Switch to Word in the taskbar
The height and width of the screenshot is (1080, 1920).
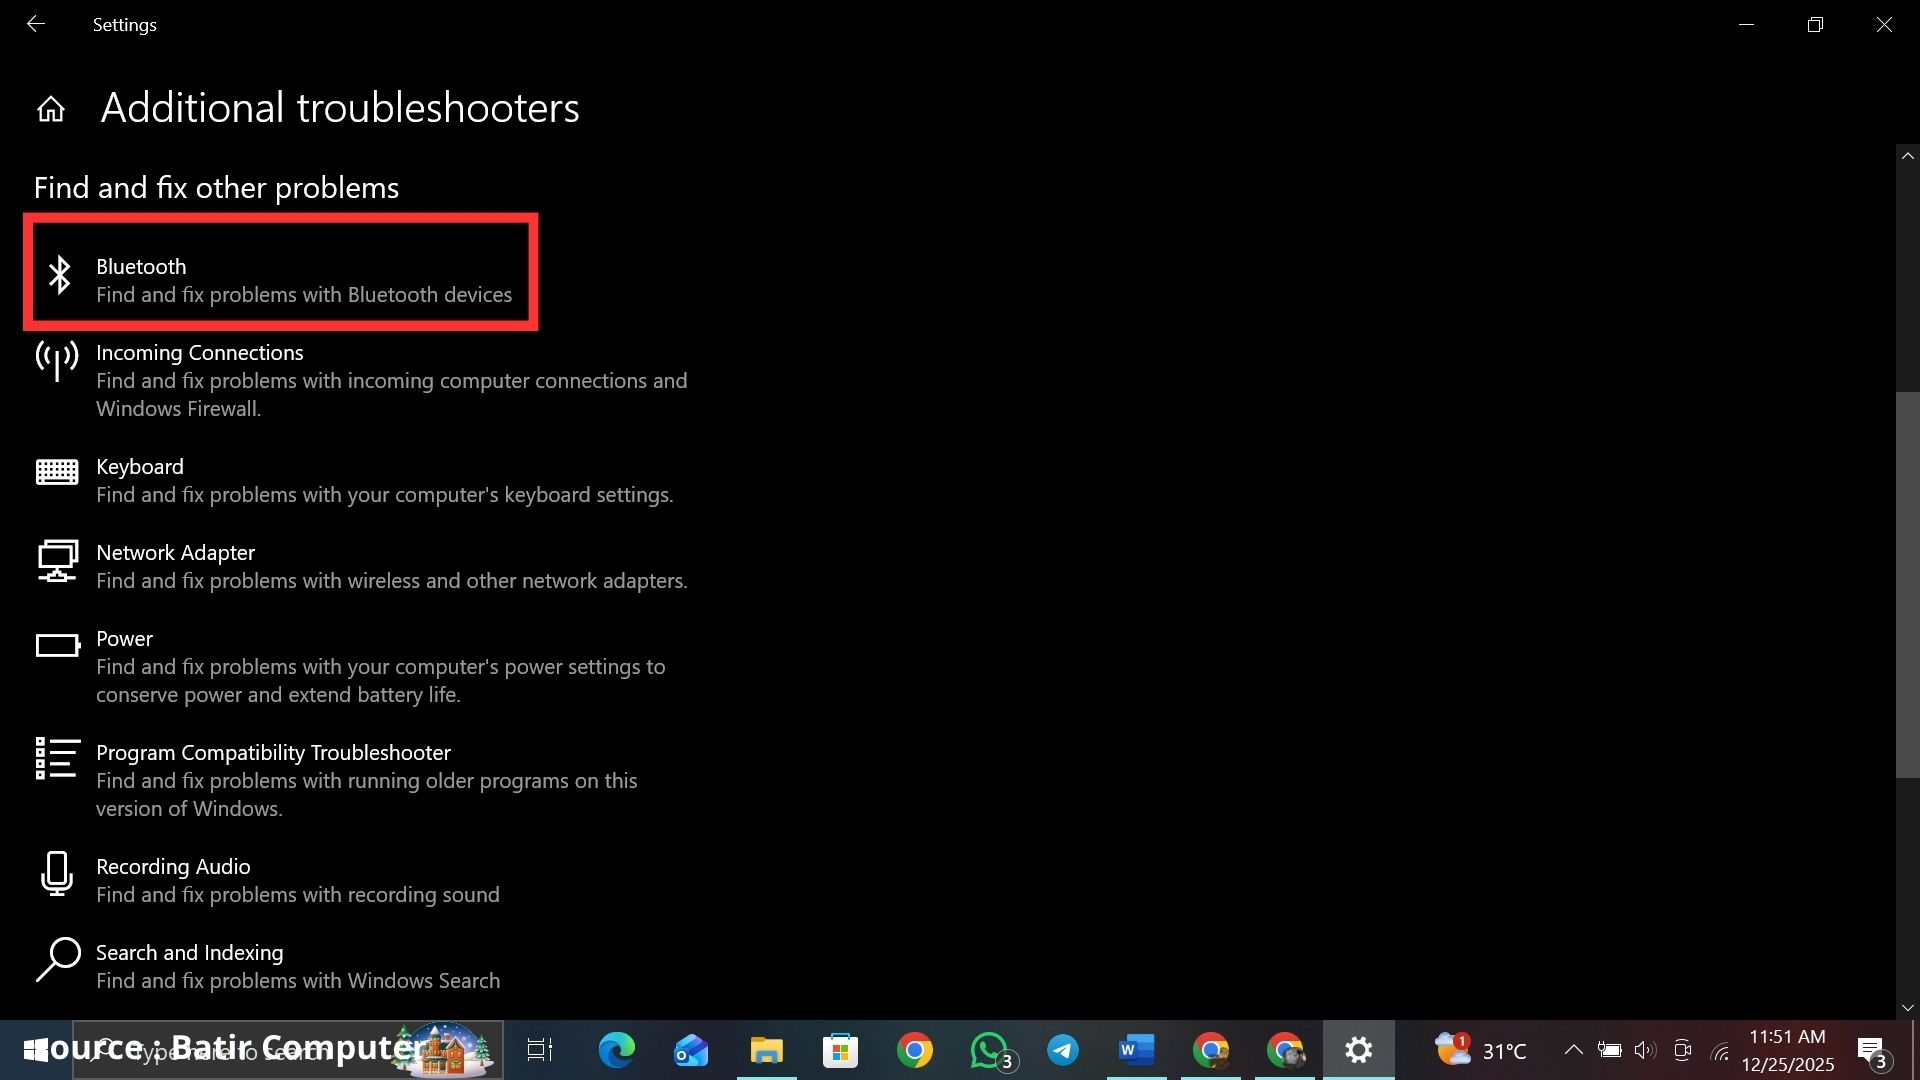pos(1137,1050)
